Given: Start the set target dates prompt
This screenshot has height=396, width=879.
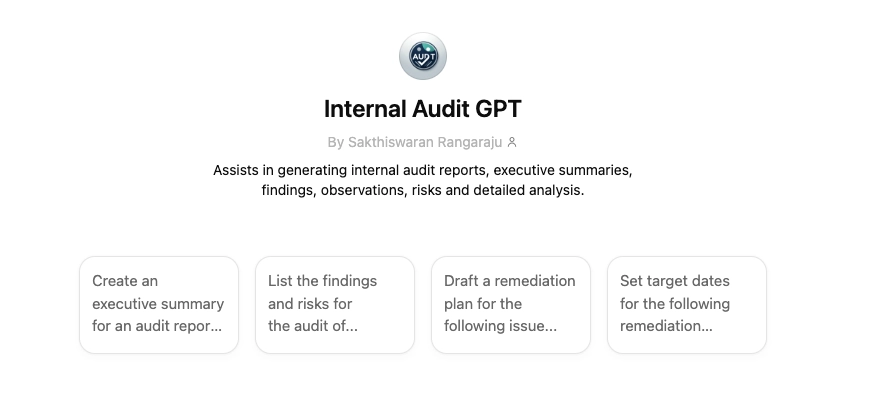Looking at the screenshot, I should click(x=687, y=305).
